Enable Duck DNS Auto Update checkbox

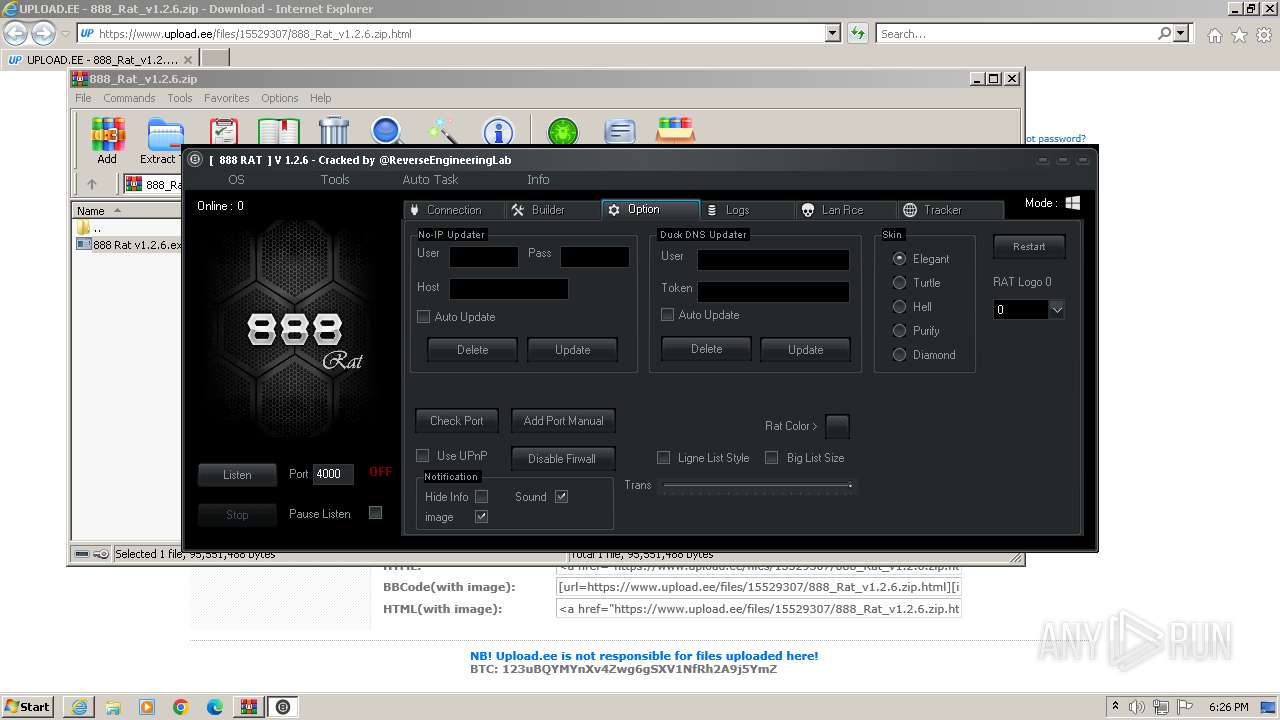[x=668, y=315]
